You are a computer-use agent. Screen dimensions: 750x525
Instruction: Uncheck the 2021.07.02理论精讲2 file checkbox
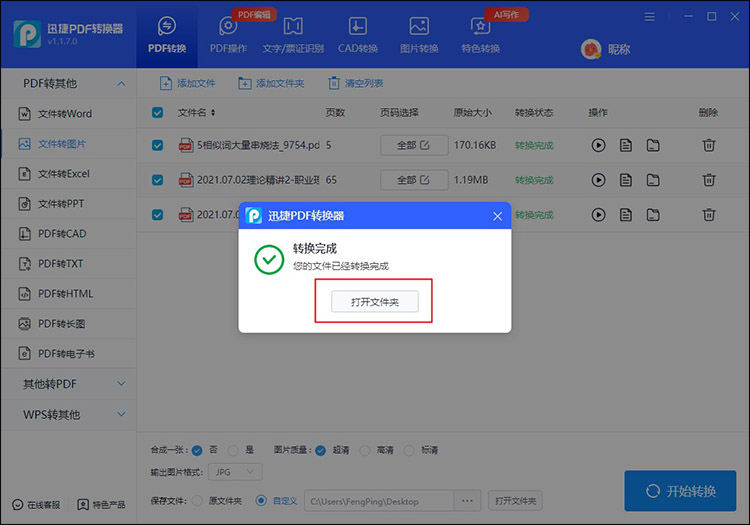pos(157,180)
